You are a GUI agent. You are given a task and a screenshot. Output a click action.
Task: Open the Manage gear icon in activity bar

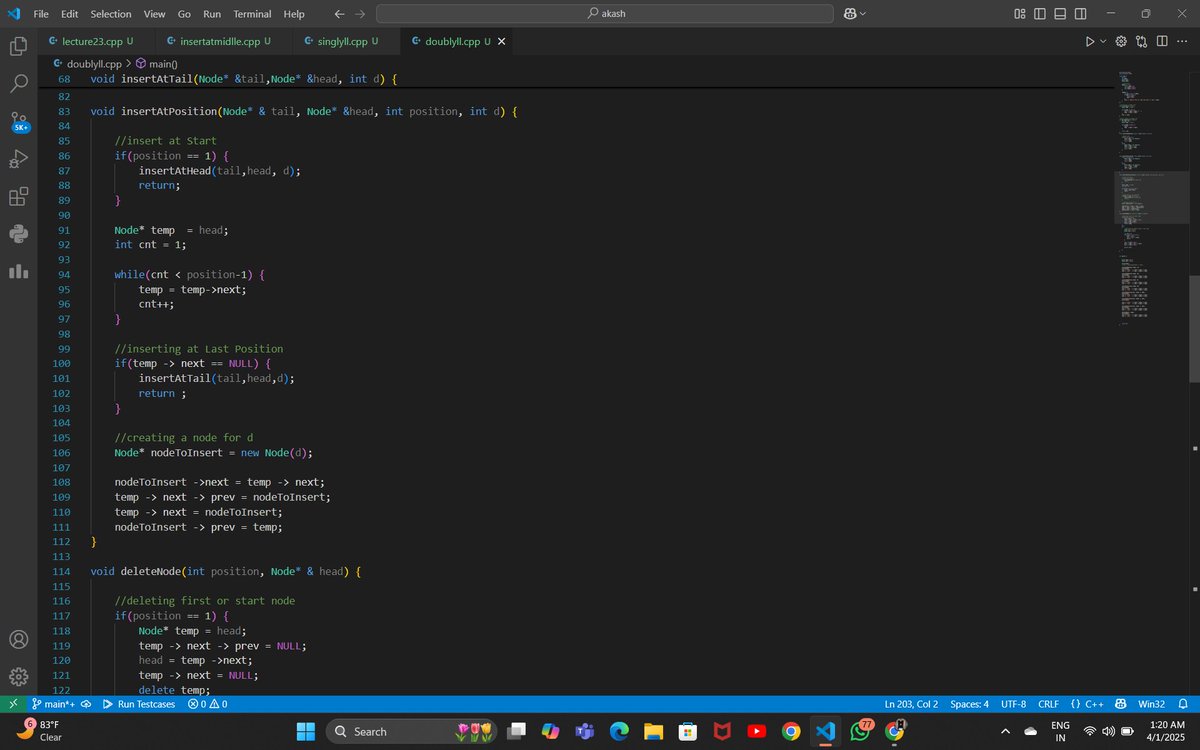[18, 676]
